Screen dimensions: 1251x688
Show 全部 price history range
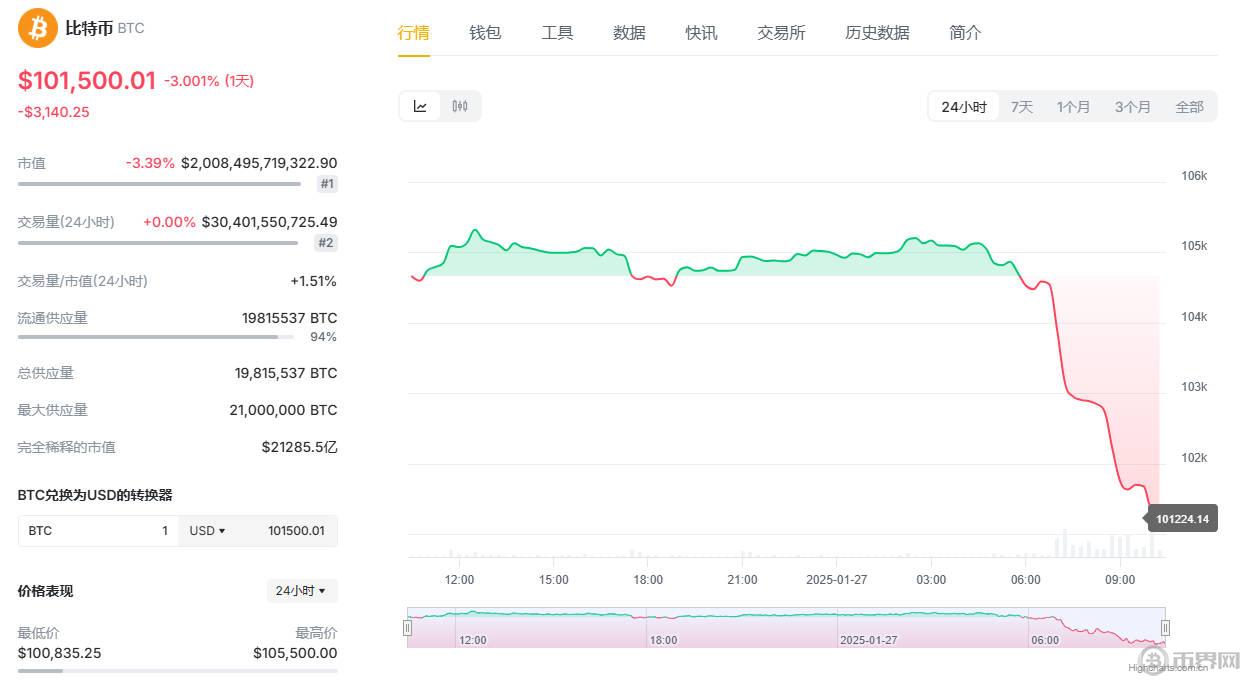click(1189, 107)
